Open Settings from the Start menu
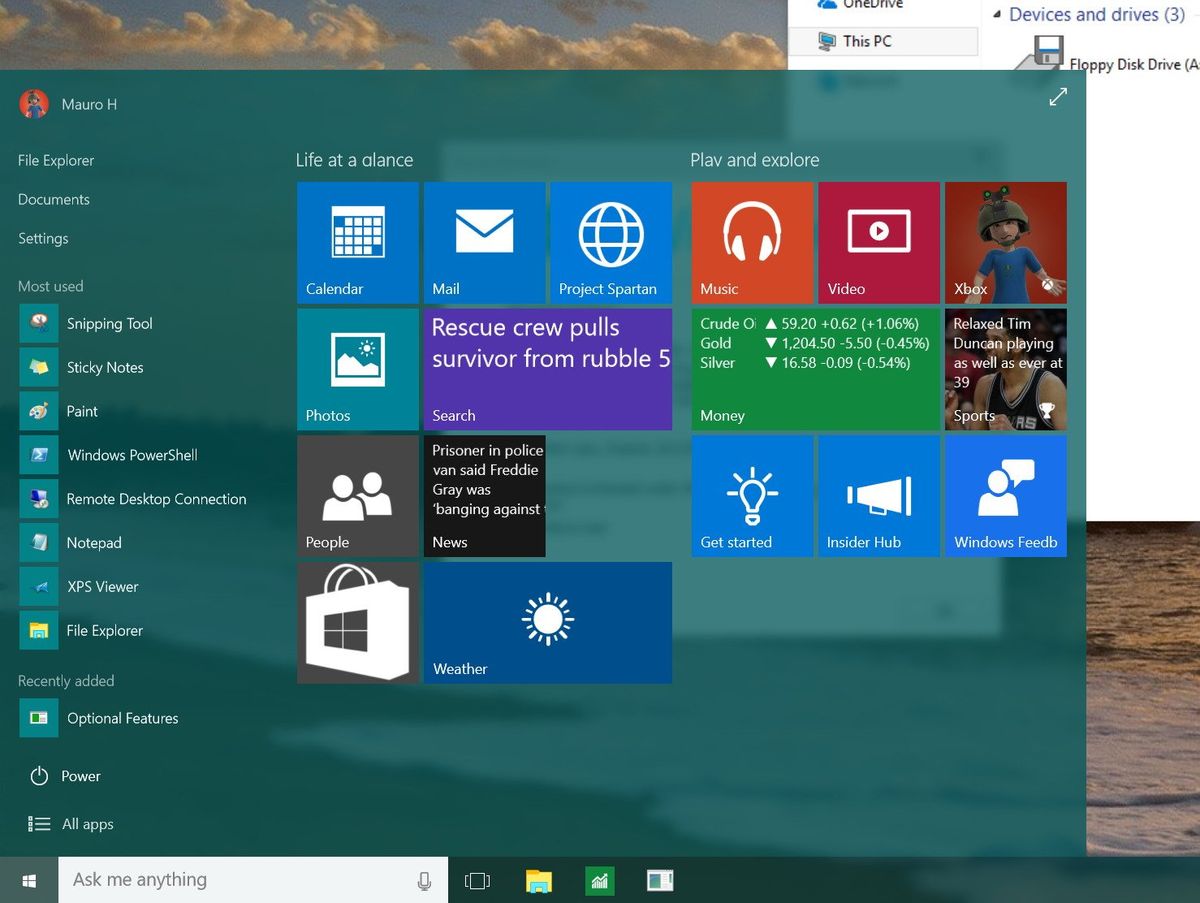1200x903 pixels. click(43, 238)
